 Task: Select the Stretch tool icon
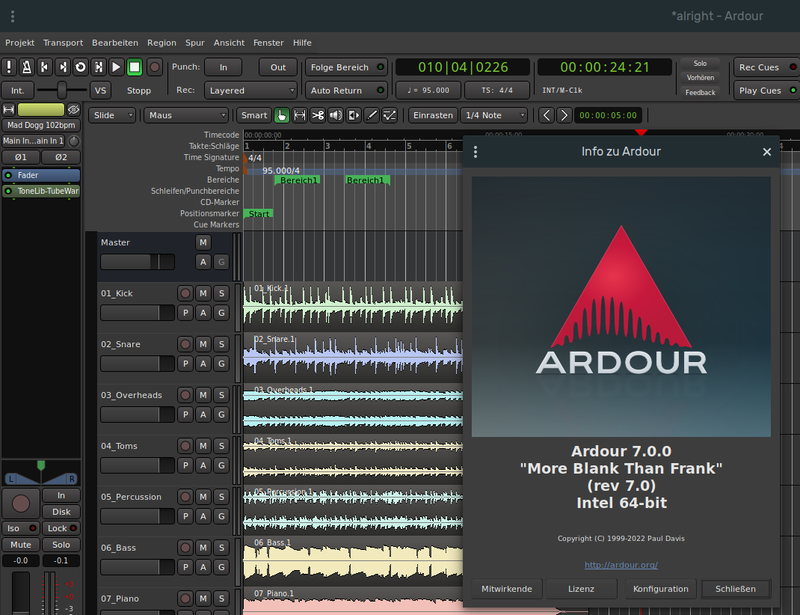353,115
